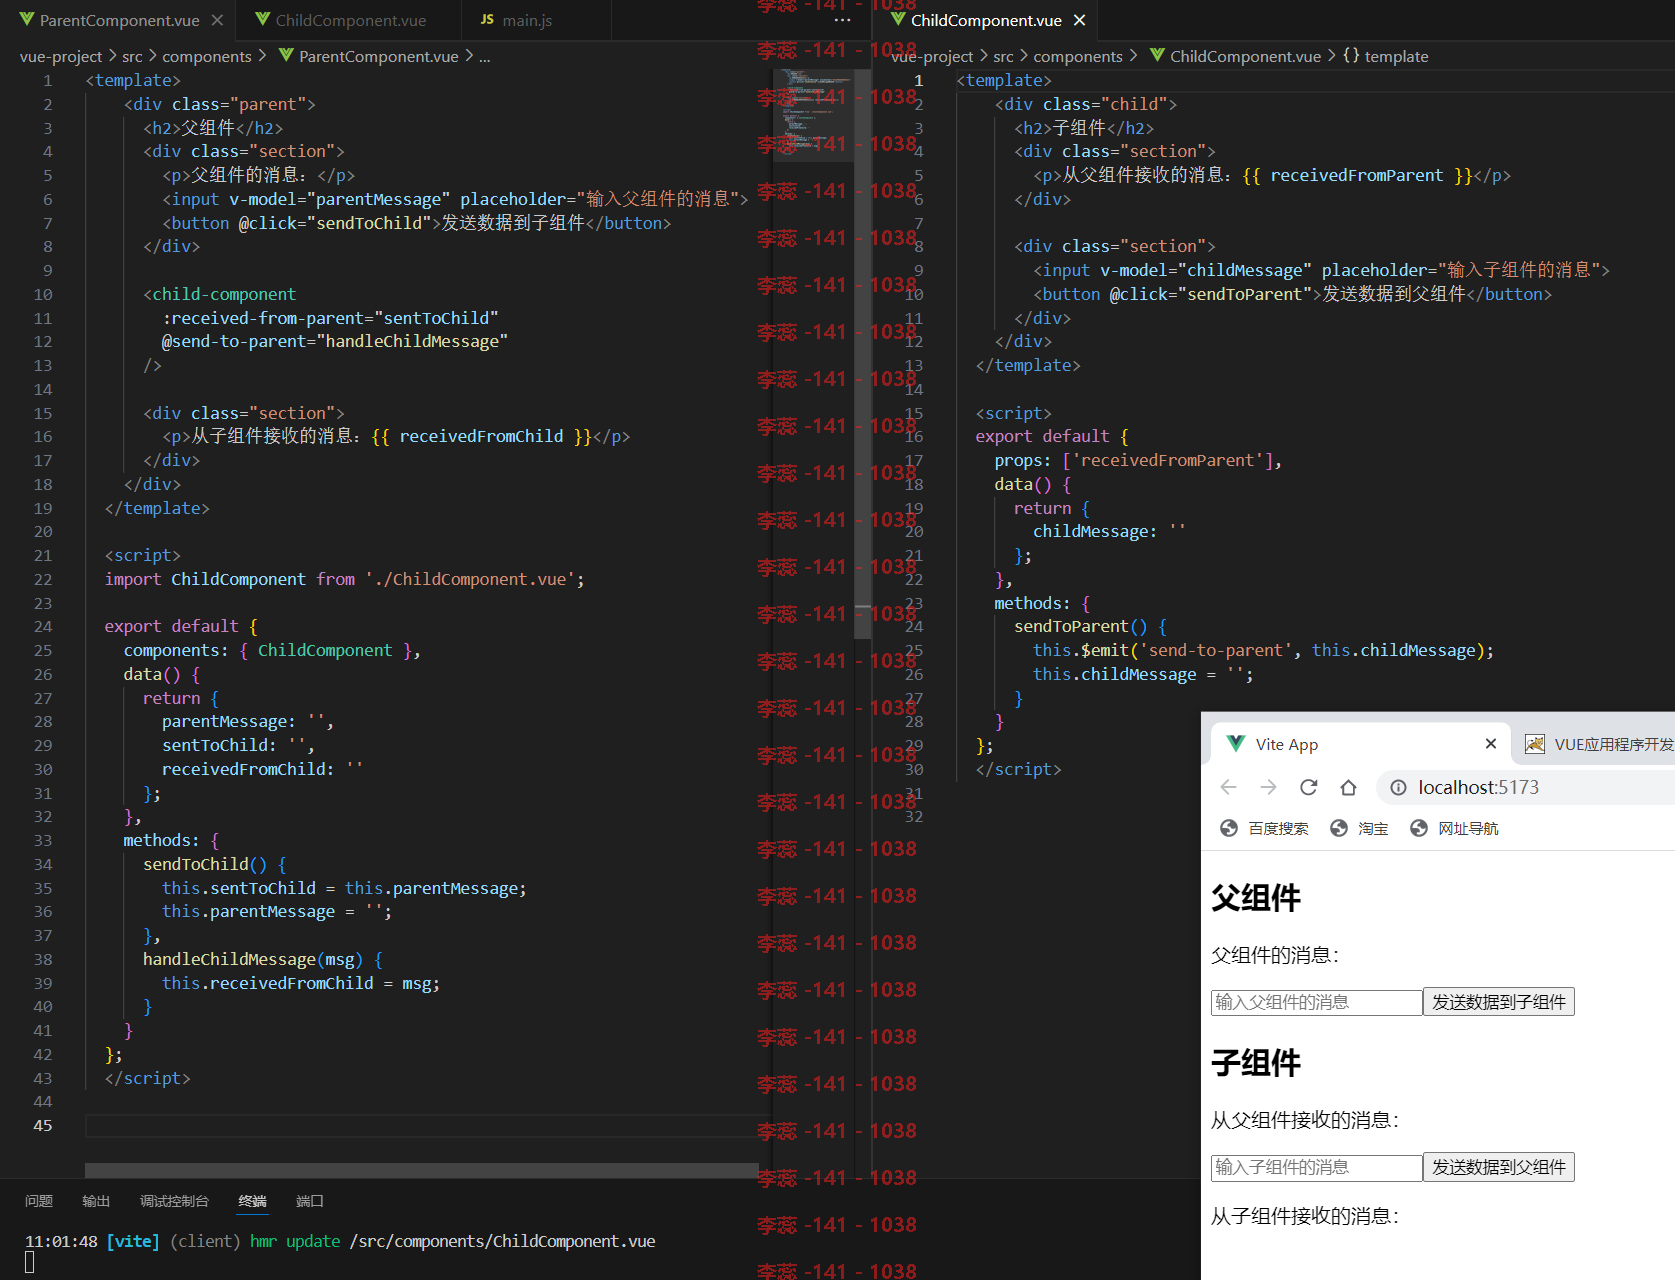Close the right editor's ChildComponent.vue tab
The image size is (1675, 1280).
pos(1079,20)
